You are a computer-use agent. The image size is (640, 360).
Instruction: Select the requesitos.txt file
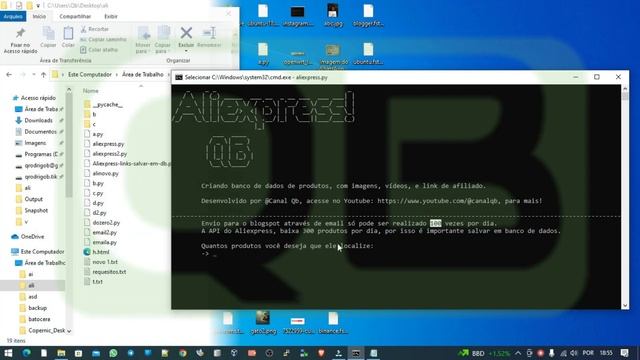(109, 272)
